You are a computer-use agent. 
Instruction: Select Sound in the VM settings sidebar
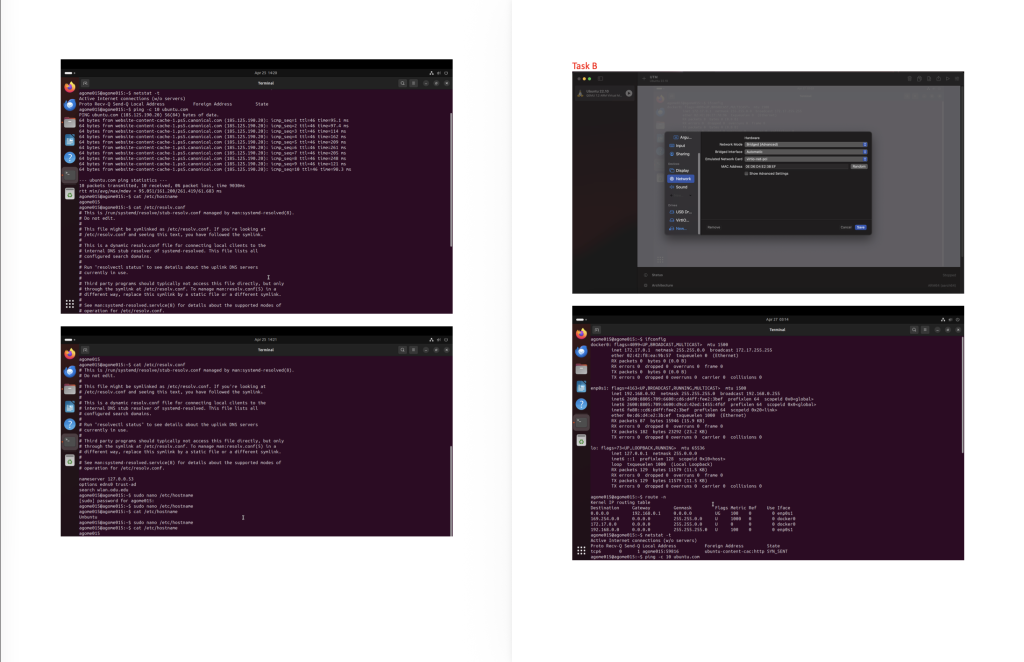(x=680, y=187)
